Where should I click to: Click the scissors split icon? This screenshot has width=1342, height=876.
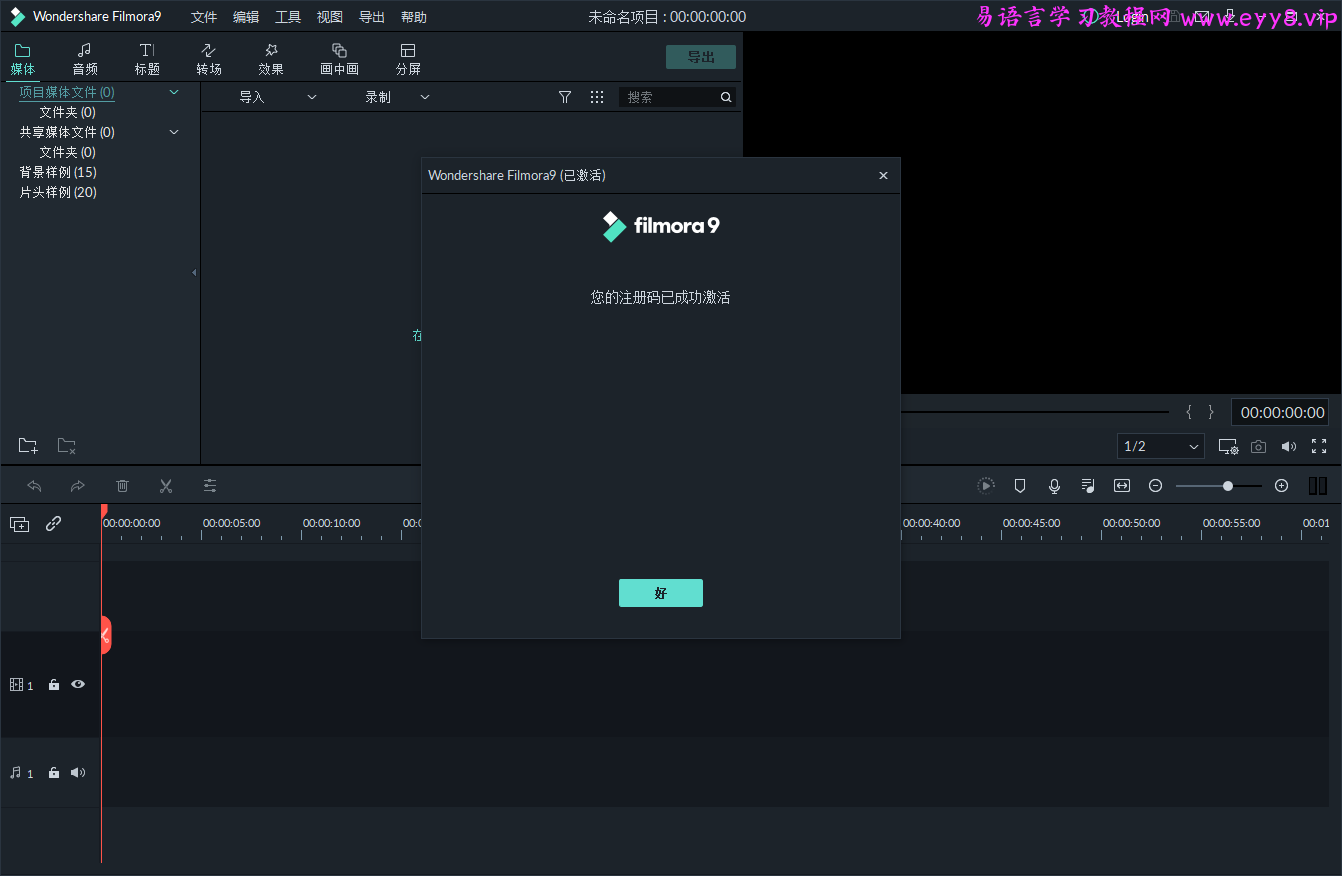point(166,486)
